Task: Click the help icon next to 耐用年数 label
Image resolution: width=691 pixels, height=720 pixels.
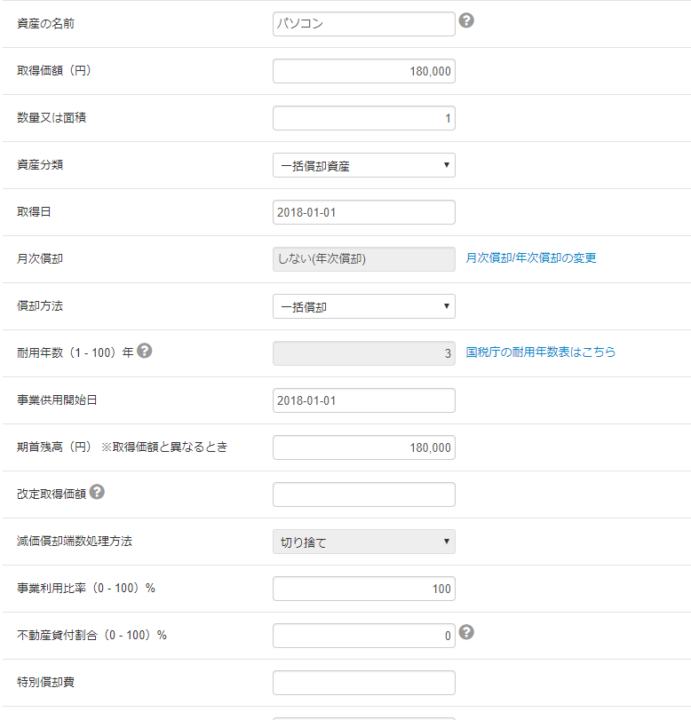Action: point(145,352)
